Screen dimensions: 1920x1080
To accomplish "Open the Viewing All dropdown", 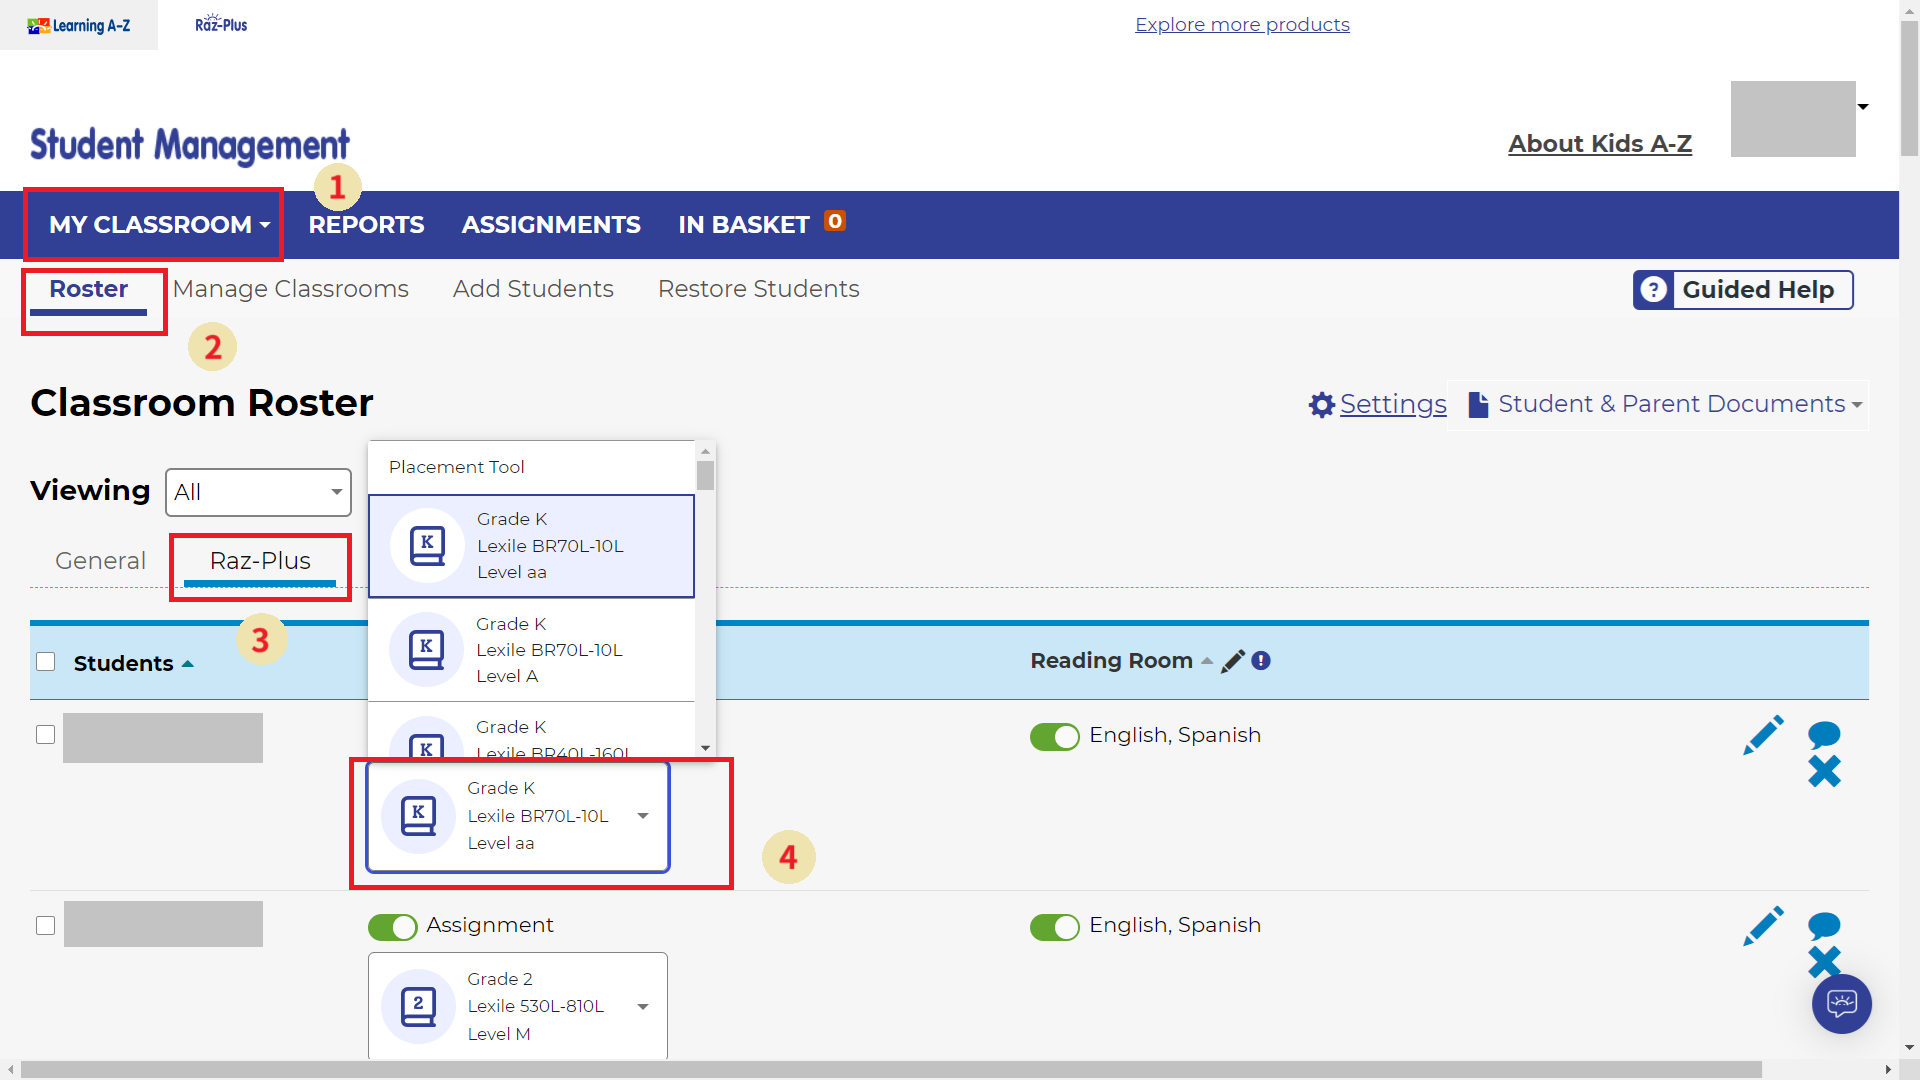I will pos(258,492).
